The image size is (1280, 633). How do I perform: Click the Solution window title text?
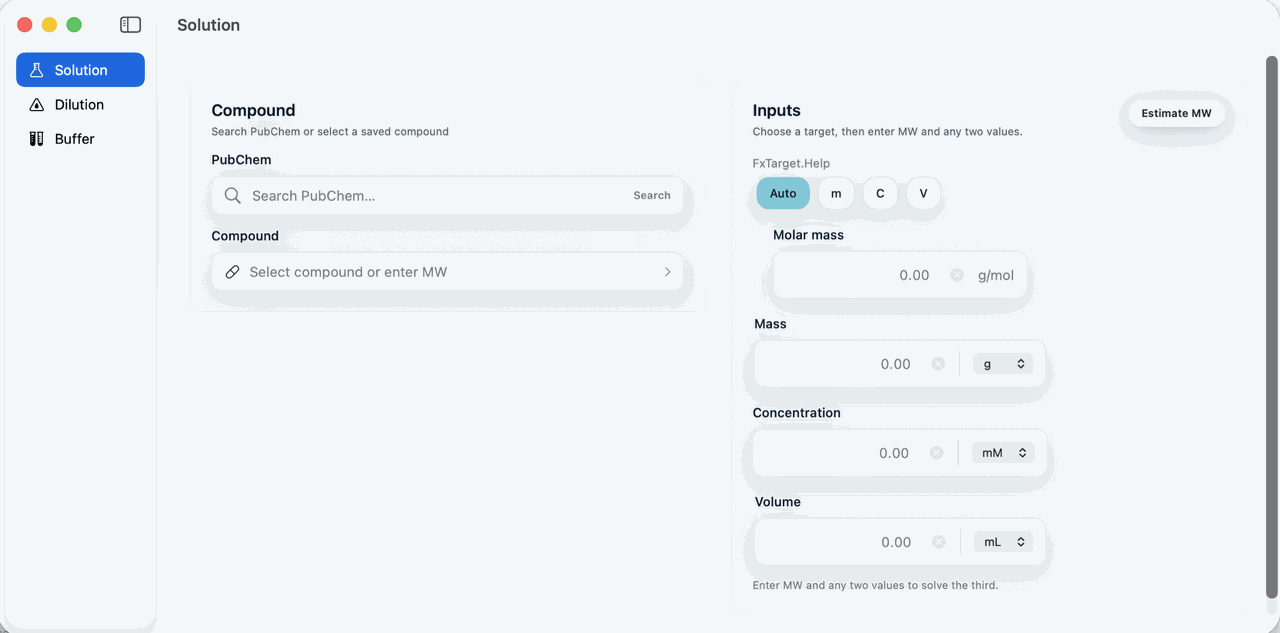208,25
